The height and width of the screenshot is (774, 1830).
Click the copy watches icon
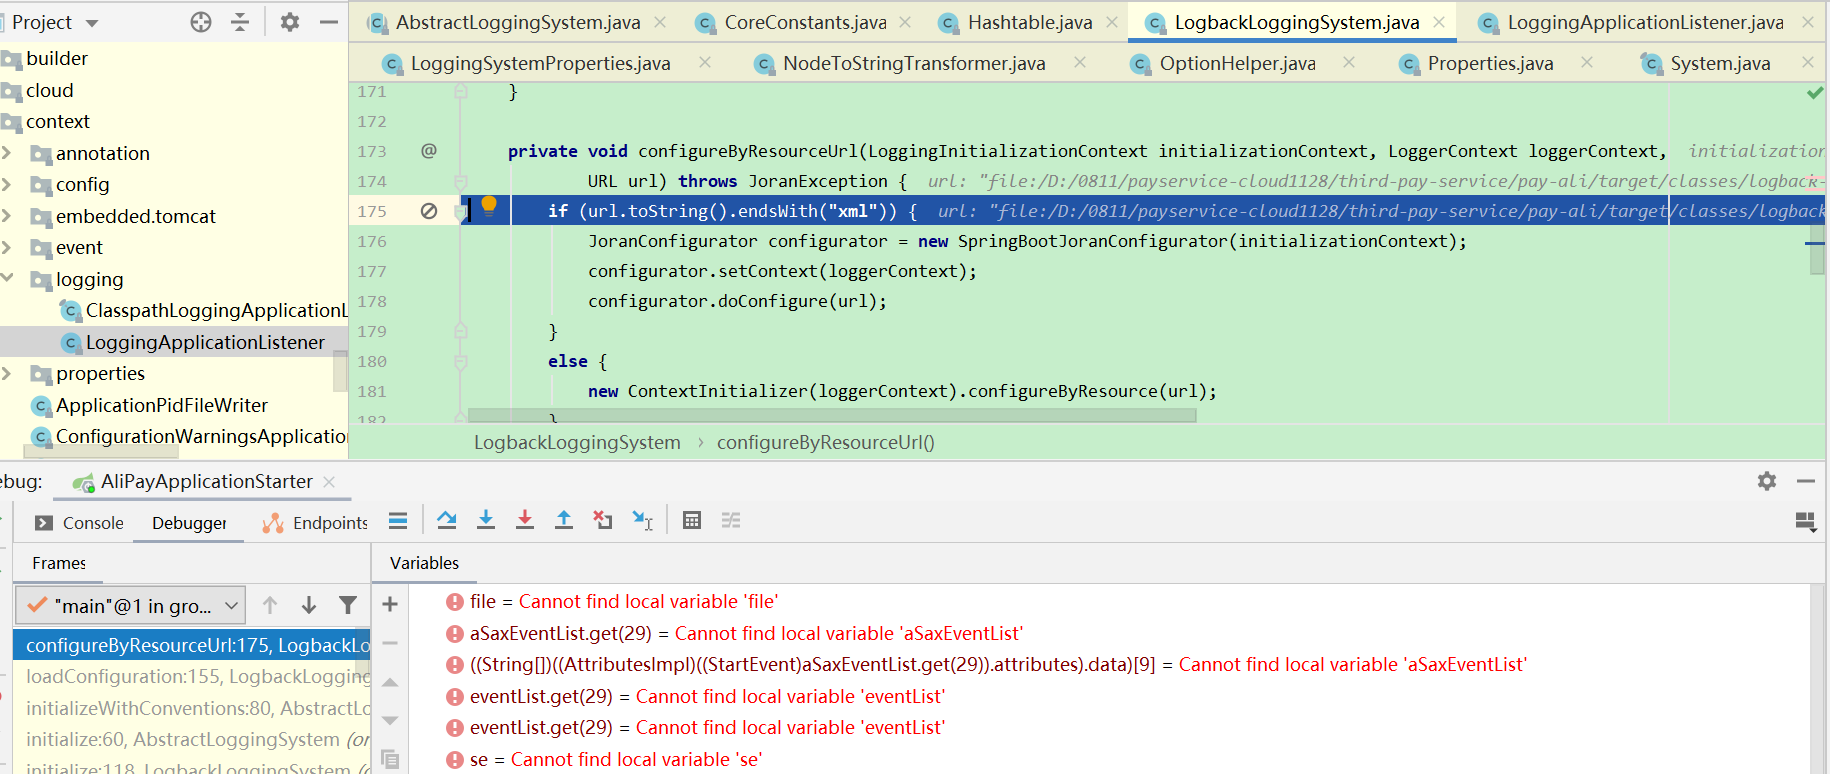[390, 760]
